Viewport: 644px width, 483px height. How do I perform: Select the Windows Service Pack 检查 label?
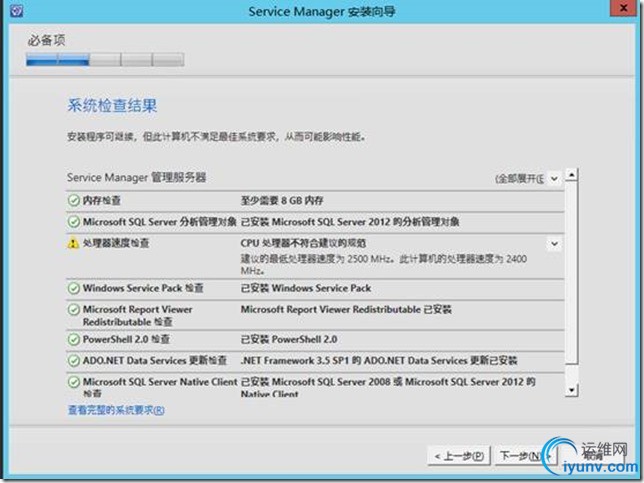[143, 288]
